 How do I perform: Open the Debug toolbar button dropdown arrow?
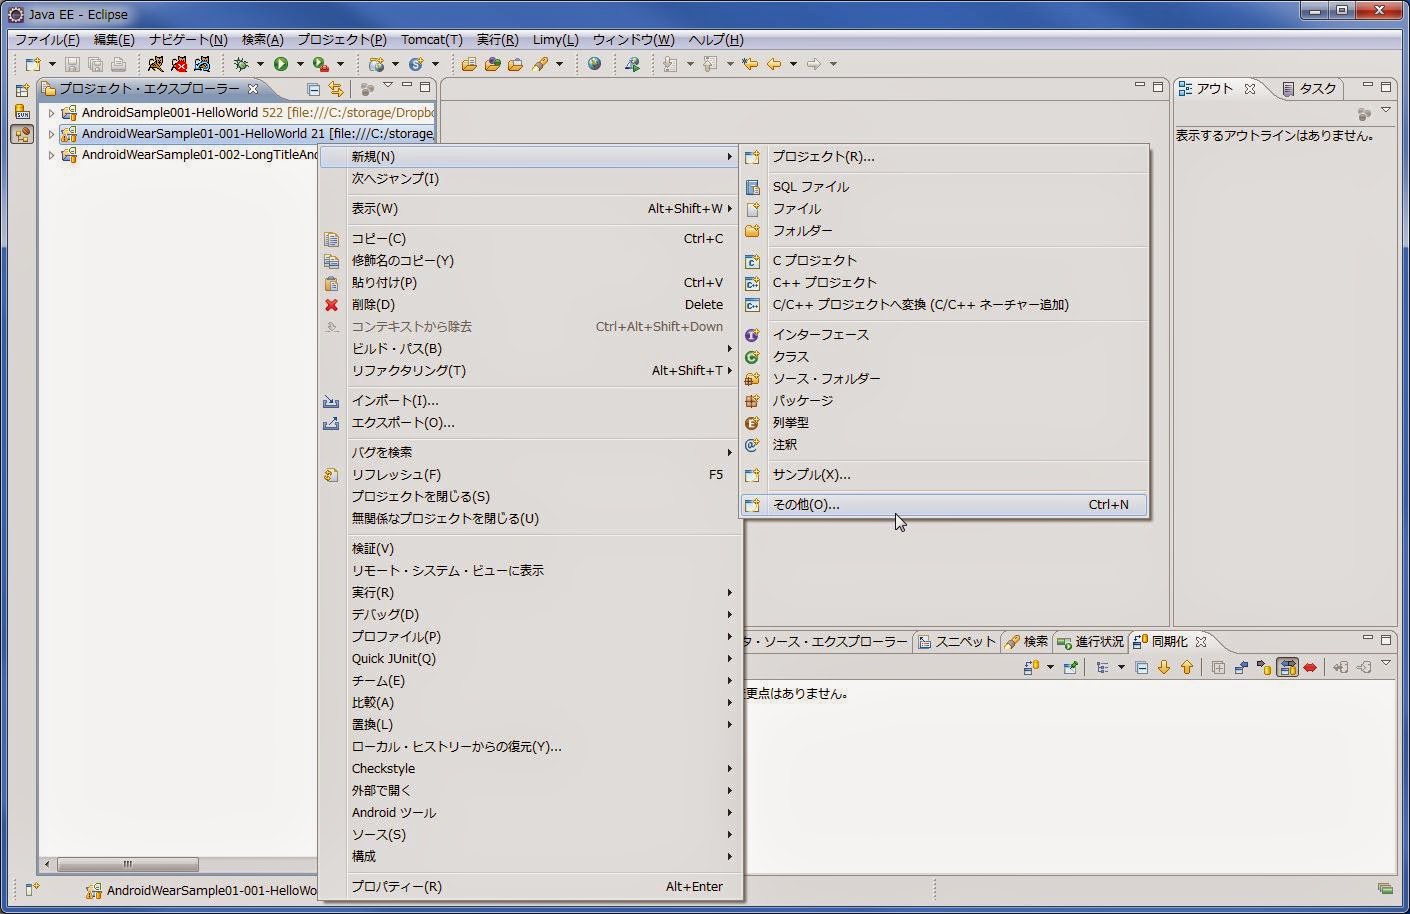tap(260, 64)
